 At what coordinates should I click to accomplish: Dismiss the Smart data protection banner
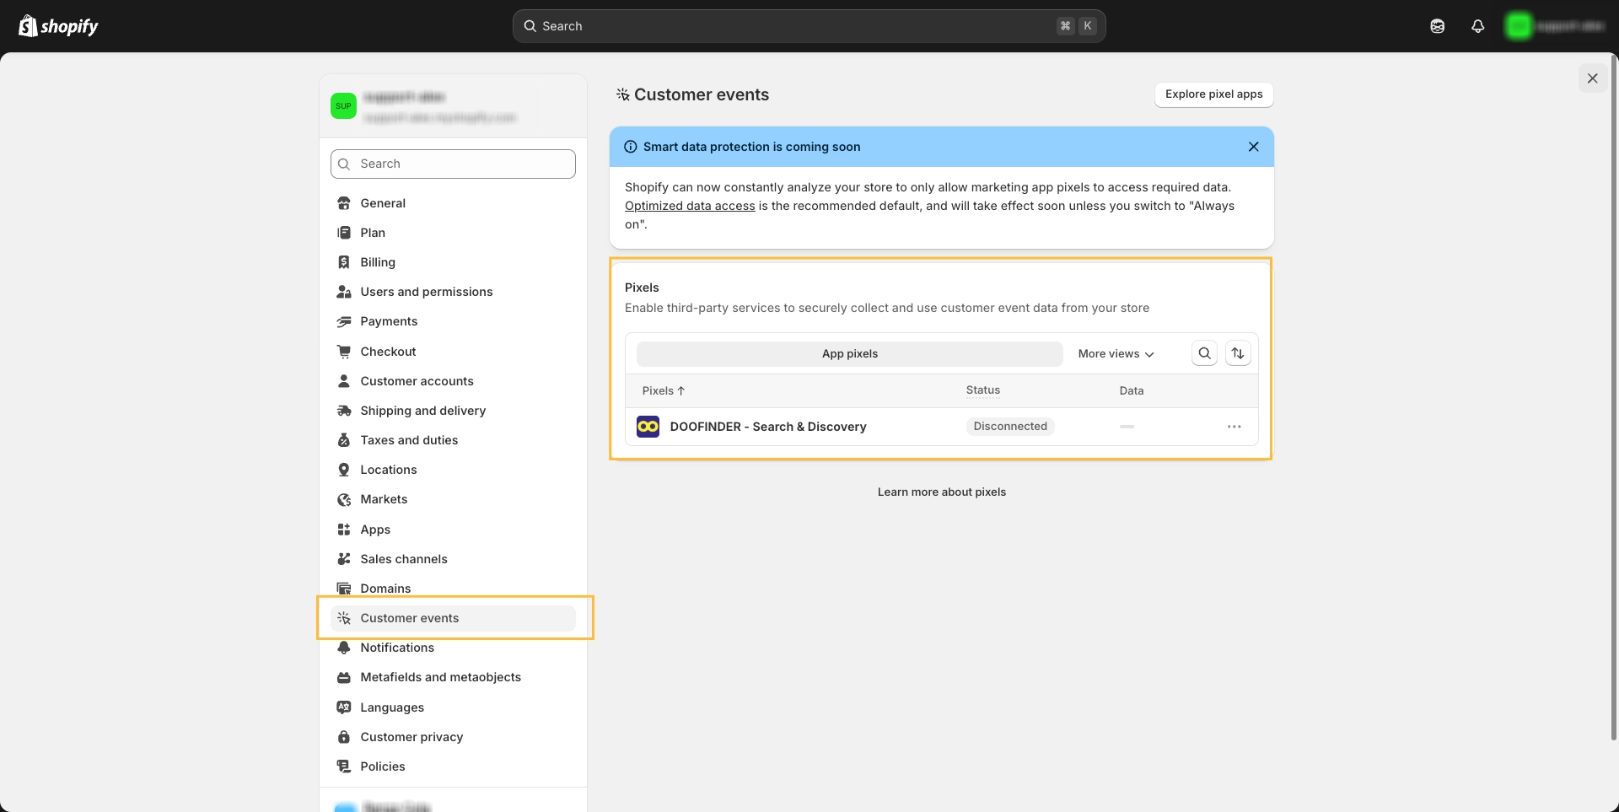[1253, 147]
